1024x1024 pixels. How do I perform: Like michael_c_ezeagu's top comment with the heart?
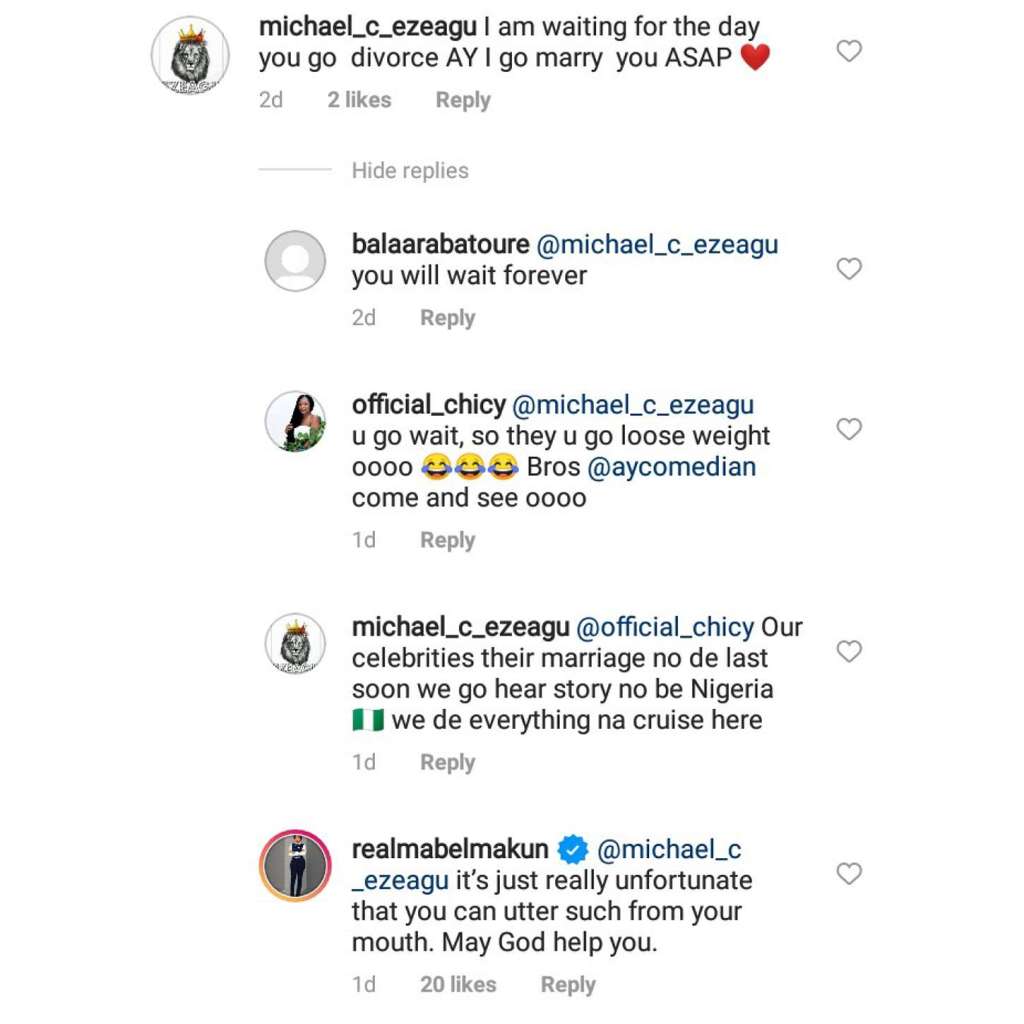tap(848, 51)
